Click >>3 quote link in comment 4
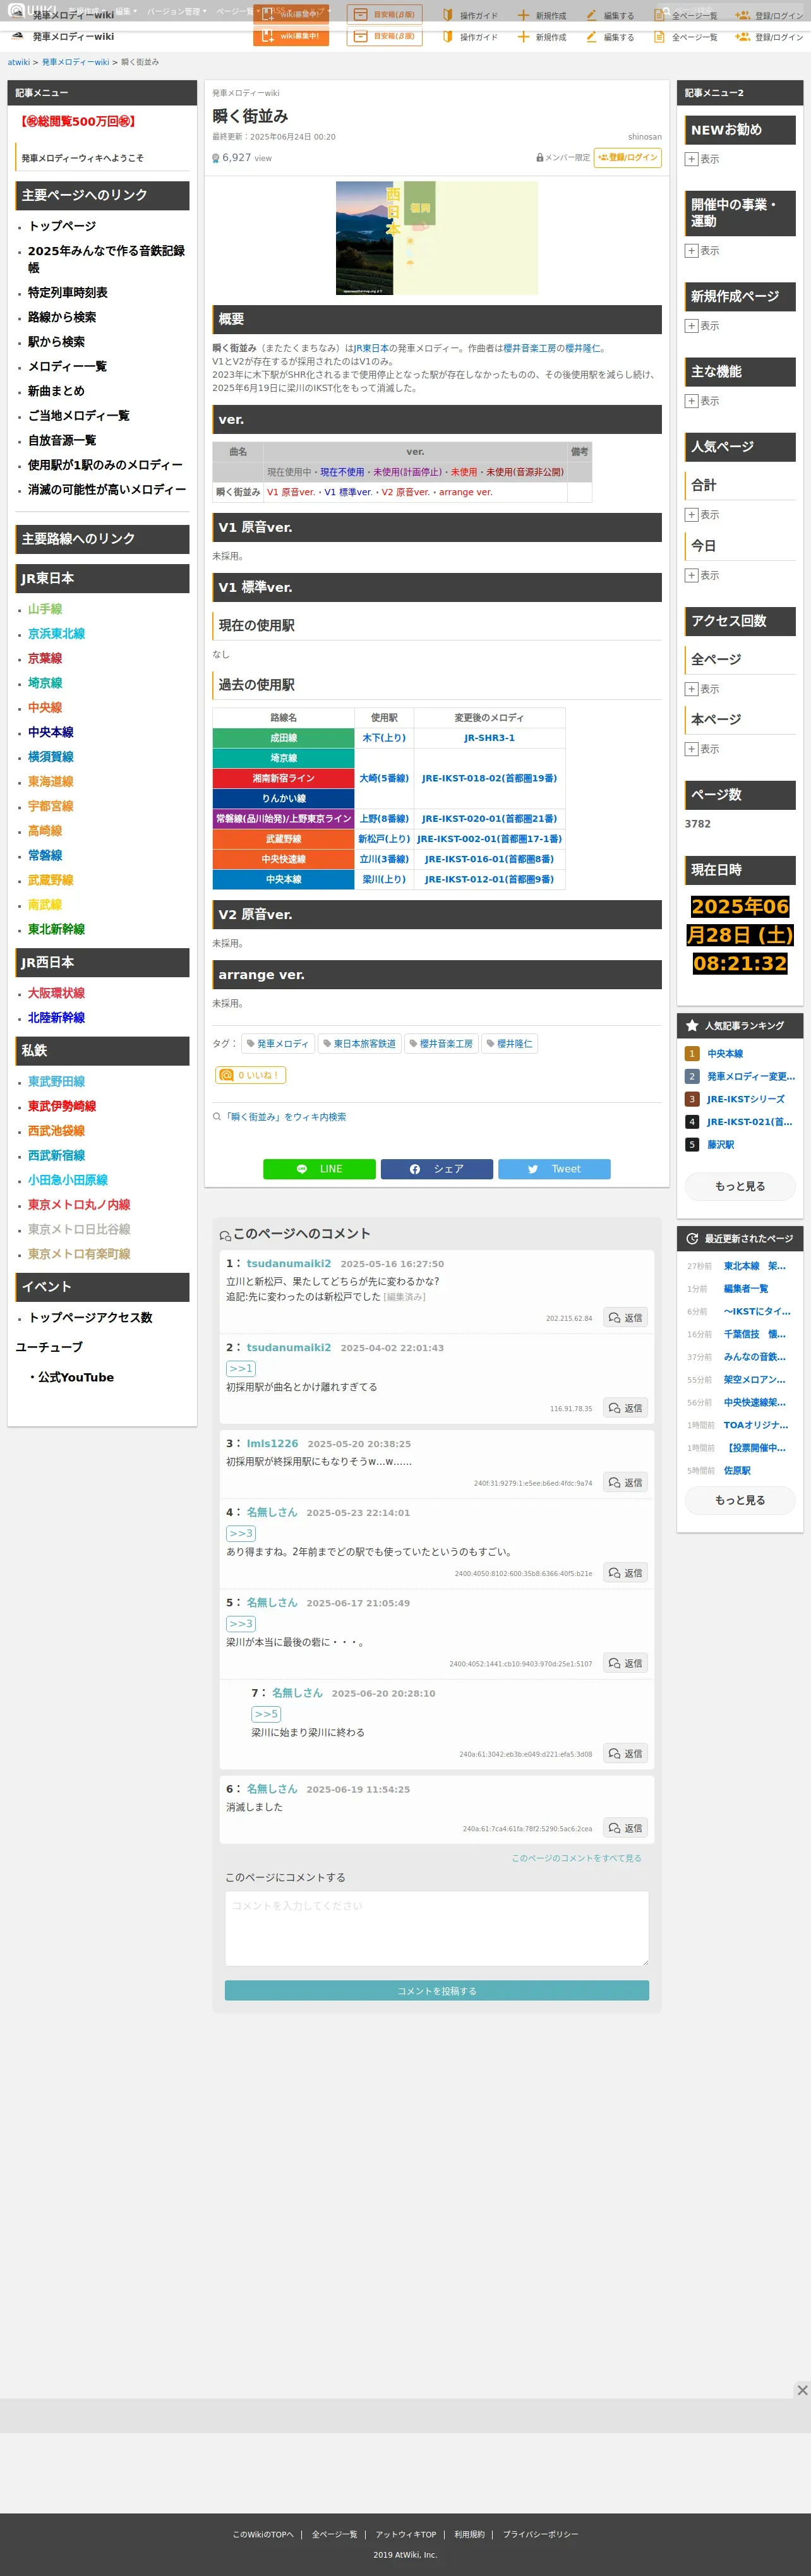Viewport: 811px width, 2576px height. coord(241,1534)
